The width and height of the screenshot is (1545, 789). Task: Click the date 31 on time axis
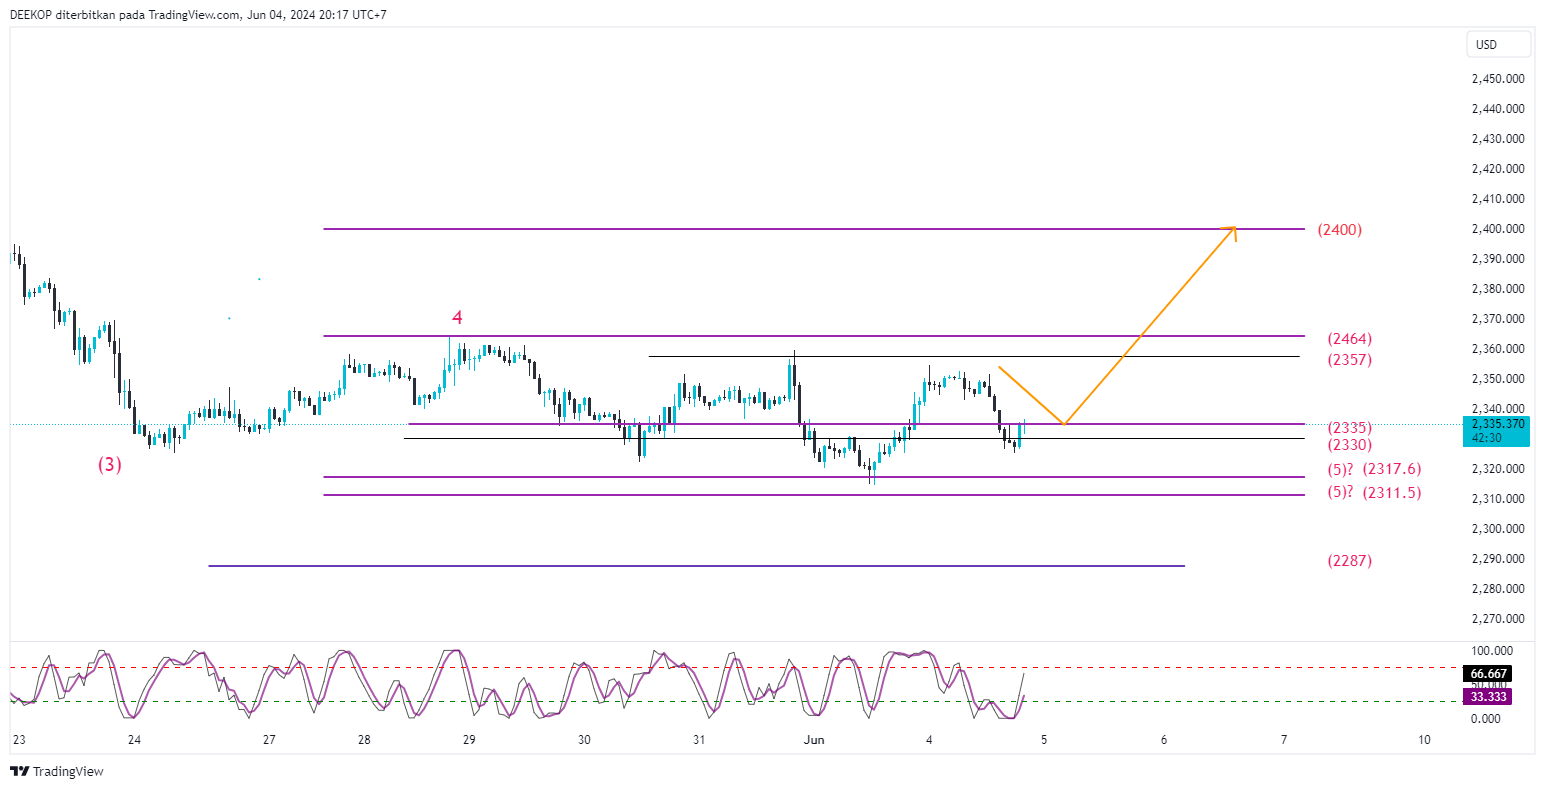click(699, 740)
